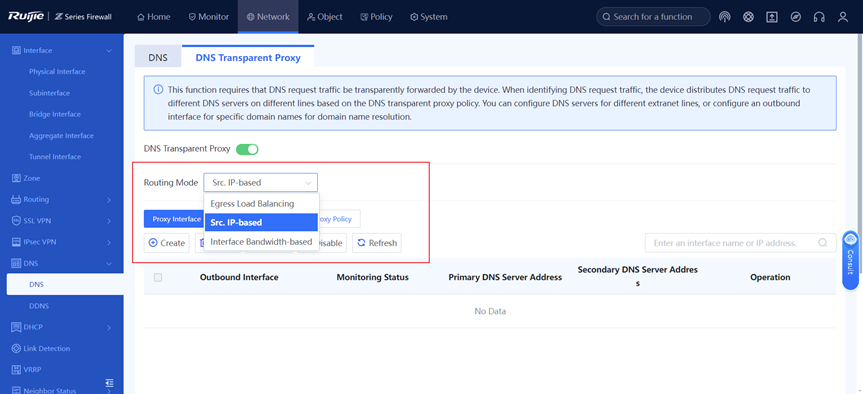This screenshot has width=863, height=394.
Task: Open the compass navigation icon in header
Action: [795, 17]
